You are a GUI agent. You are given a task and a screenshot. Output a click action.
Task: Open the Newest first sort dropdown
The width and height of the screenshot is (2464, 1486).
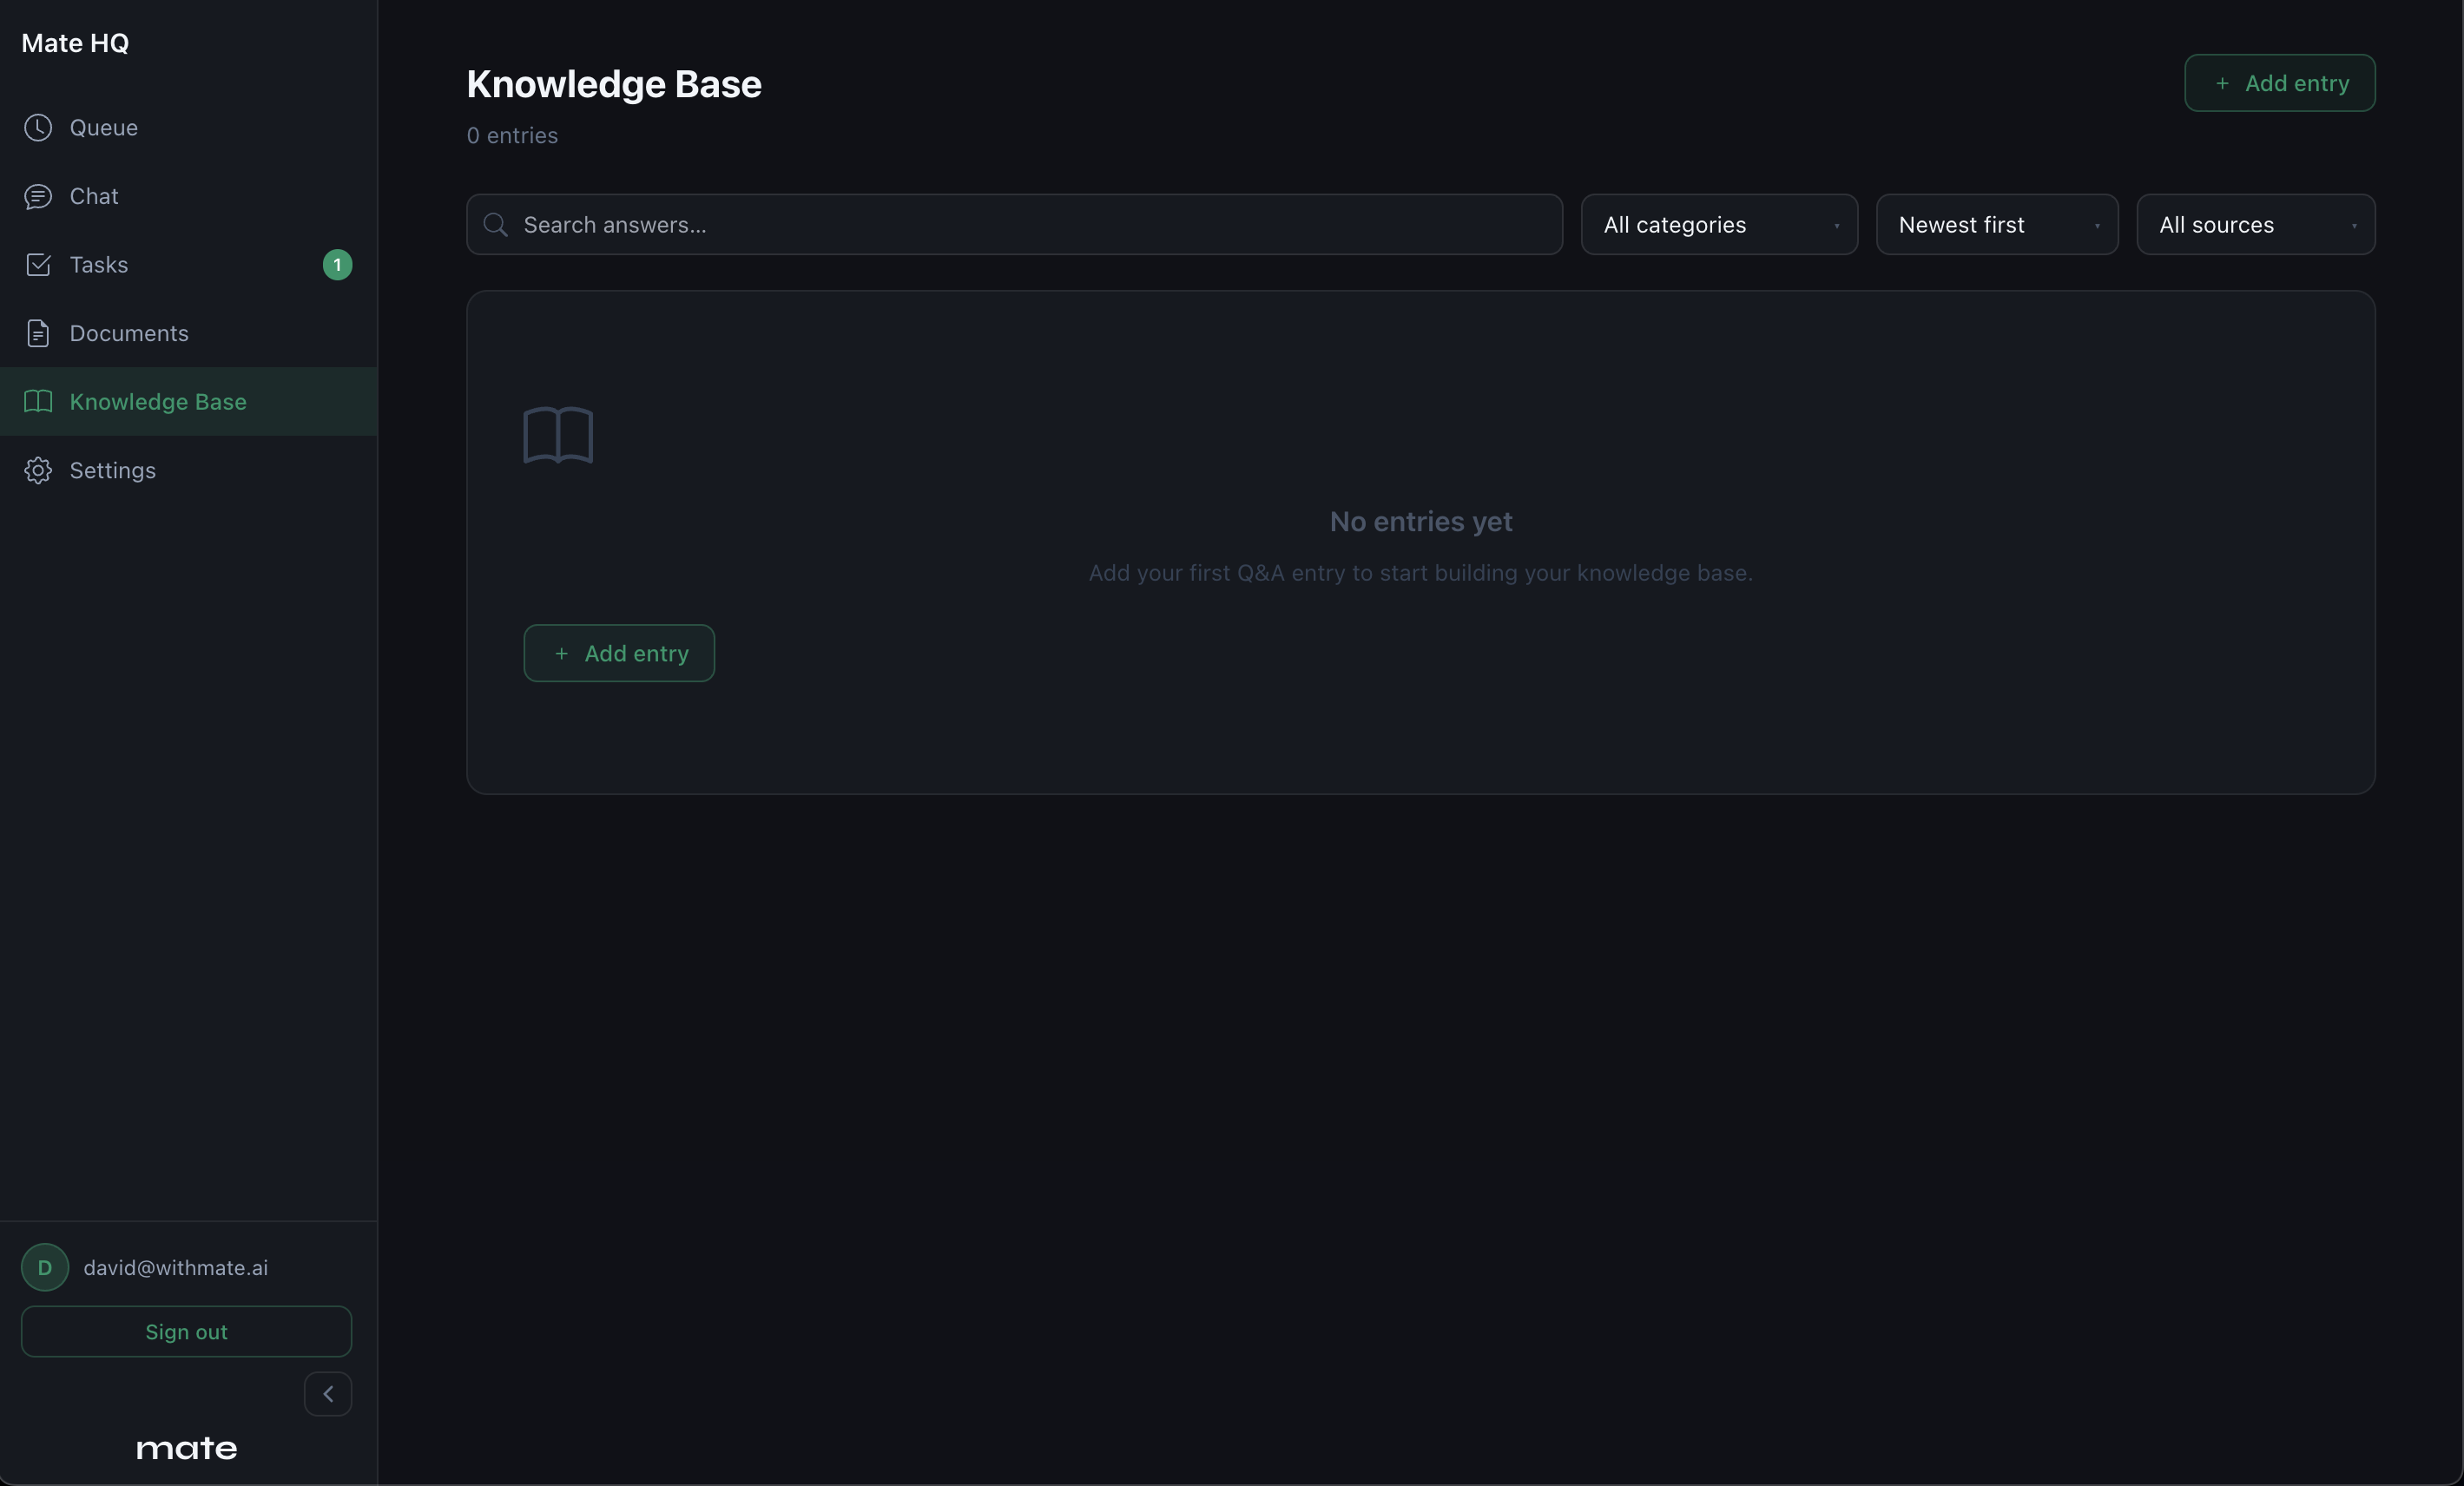pyautogui.click(x=1997, y=224)
